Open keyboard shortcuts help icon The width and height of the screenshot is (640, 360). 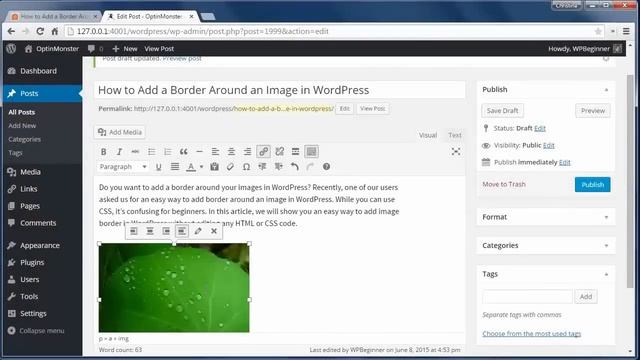[x=326, y=167]
